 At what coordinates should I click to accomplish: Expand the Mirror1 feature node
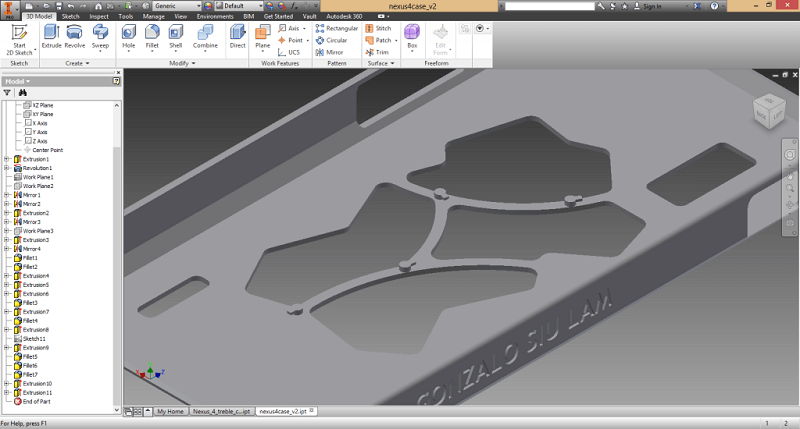click(7, 195)
